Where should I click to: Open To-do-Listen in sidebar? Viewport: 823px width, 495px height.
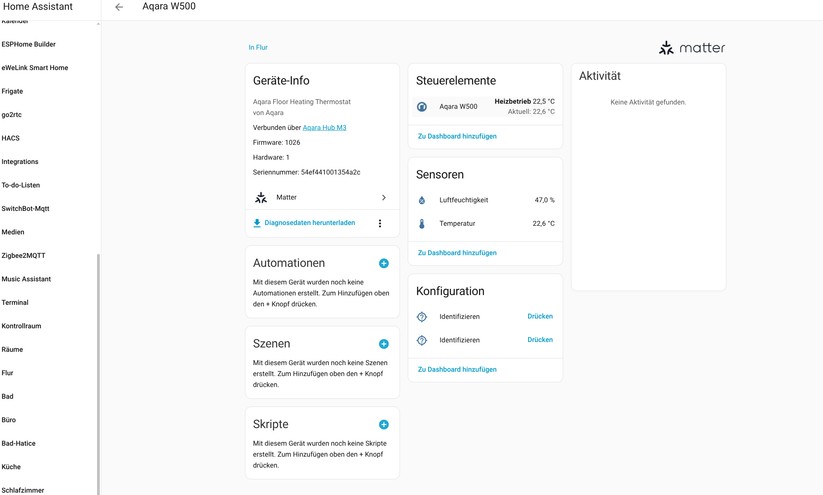click(20, 185)
